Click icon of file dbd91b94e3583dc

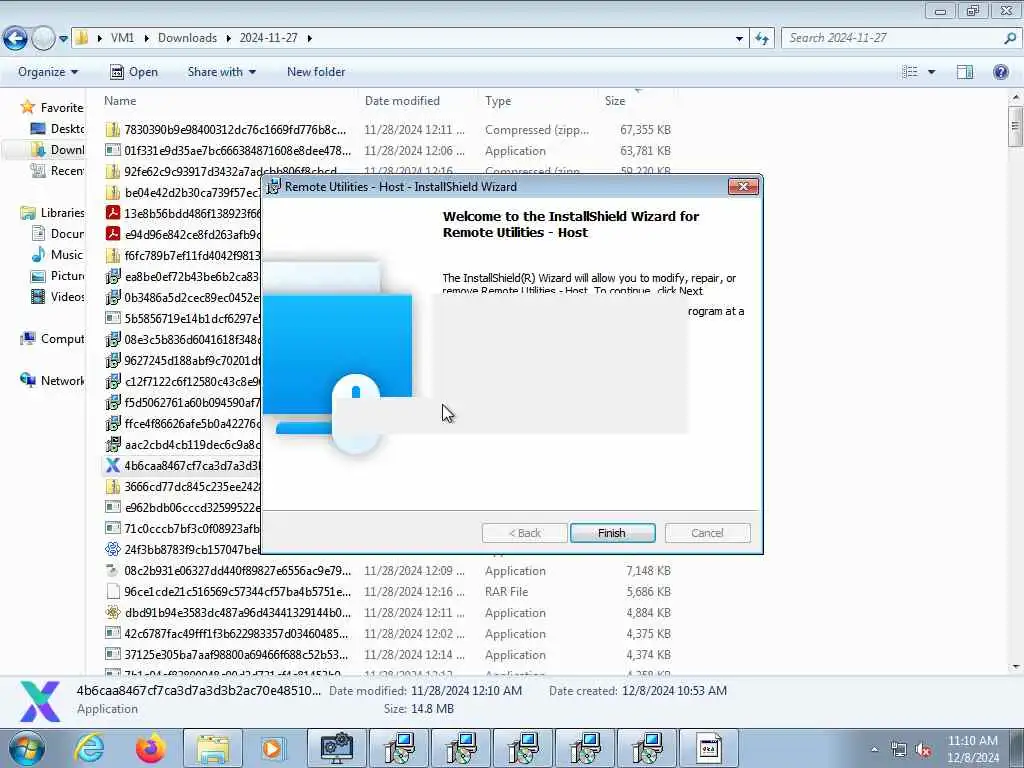(x=113, y=613)
